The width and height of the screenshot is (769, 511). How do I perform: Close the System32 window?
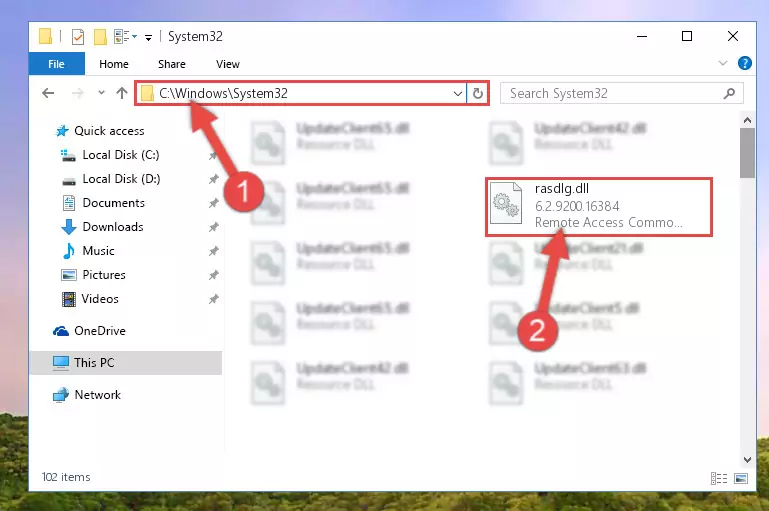coord(733,36)
